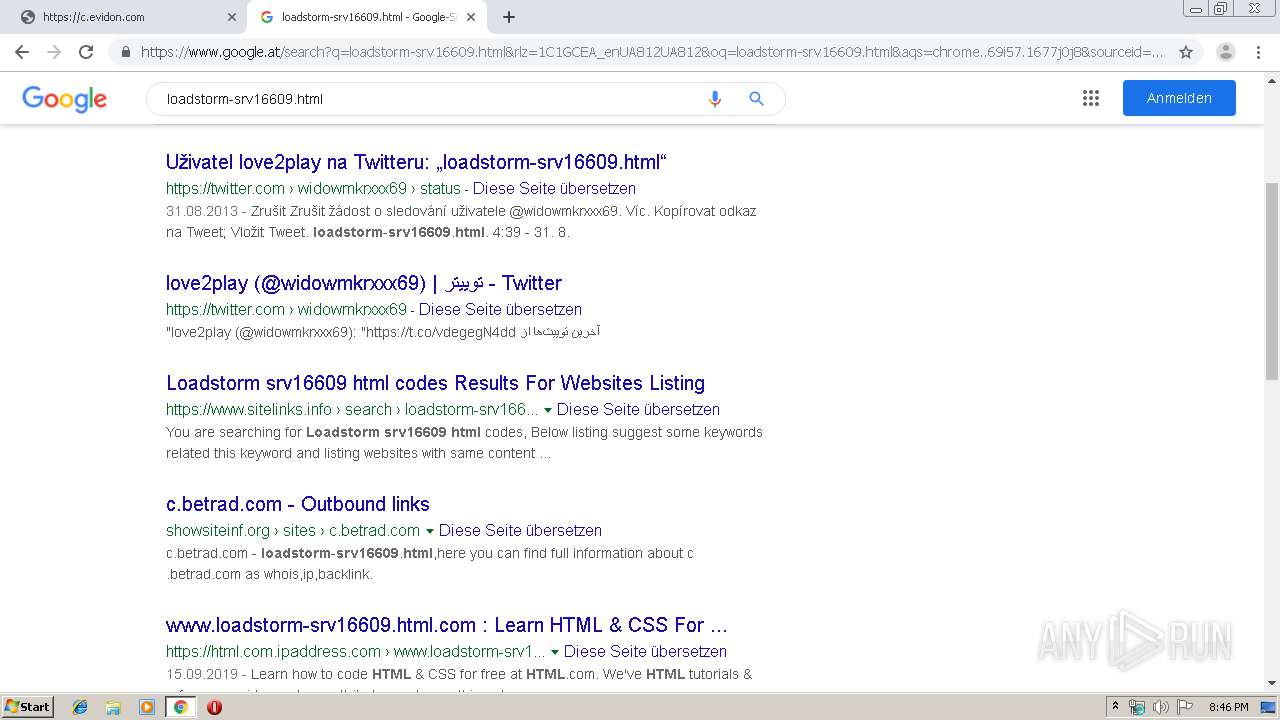Viewport: 1280px width, 720px height.
Task: Expand dropdown arrow beside sitelinks.info URL
Action: point(547,410)
